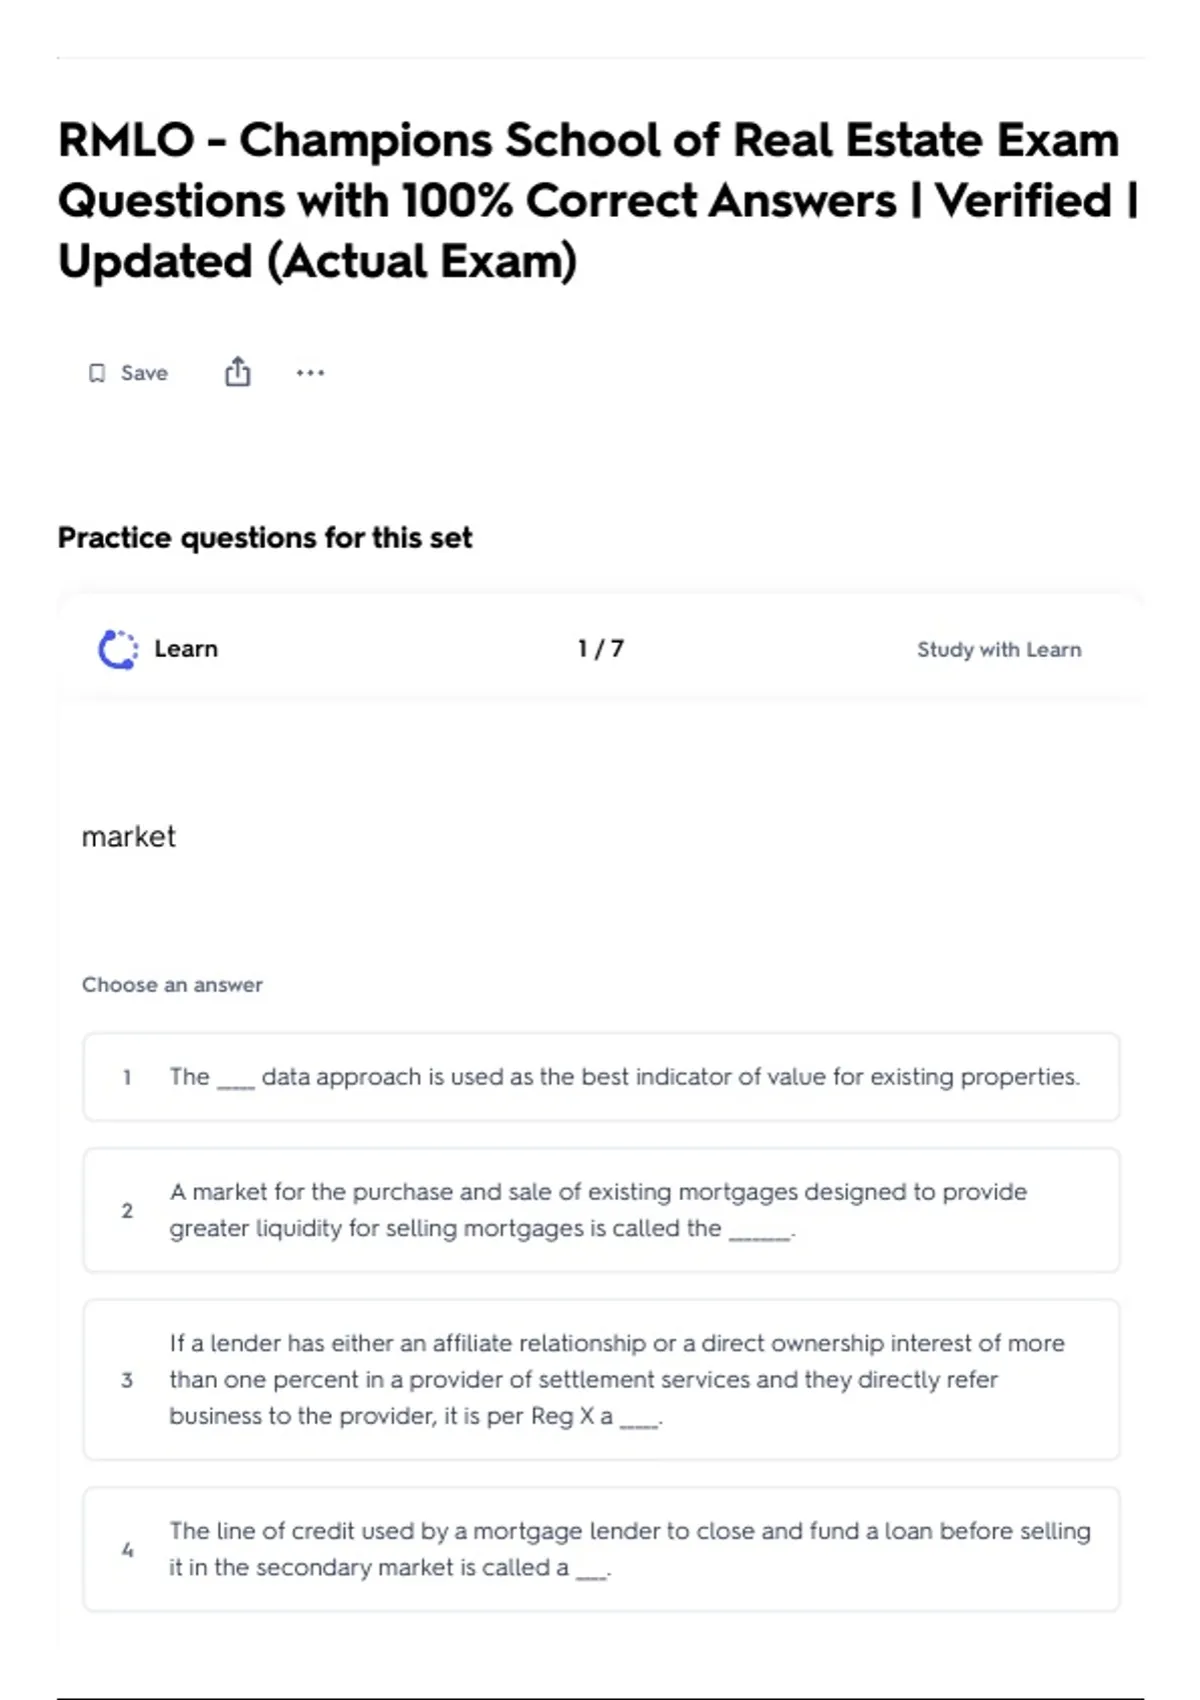Screen dimensions: 1200x1700
Task: Click the number 3 answer marker
Action: (x=127, y=1380)
